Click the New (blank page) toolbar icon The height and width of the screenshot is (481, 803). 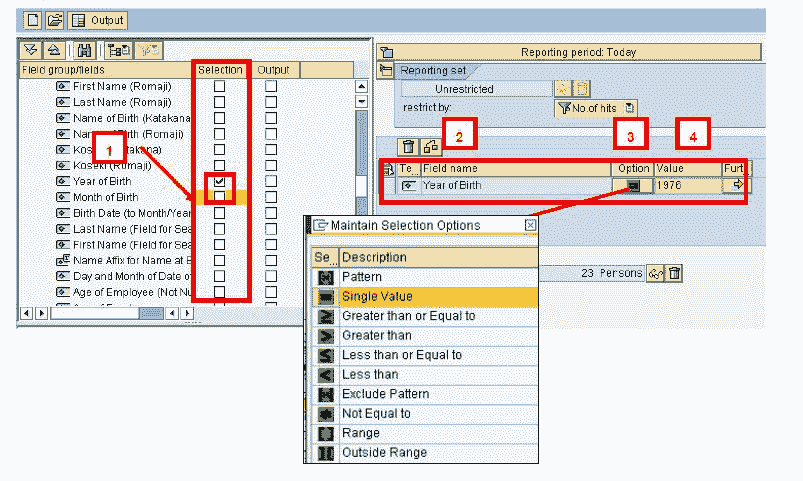coord(33,20)
